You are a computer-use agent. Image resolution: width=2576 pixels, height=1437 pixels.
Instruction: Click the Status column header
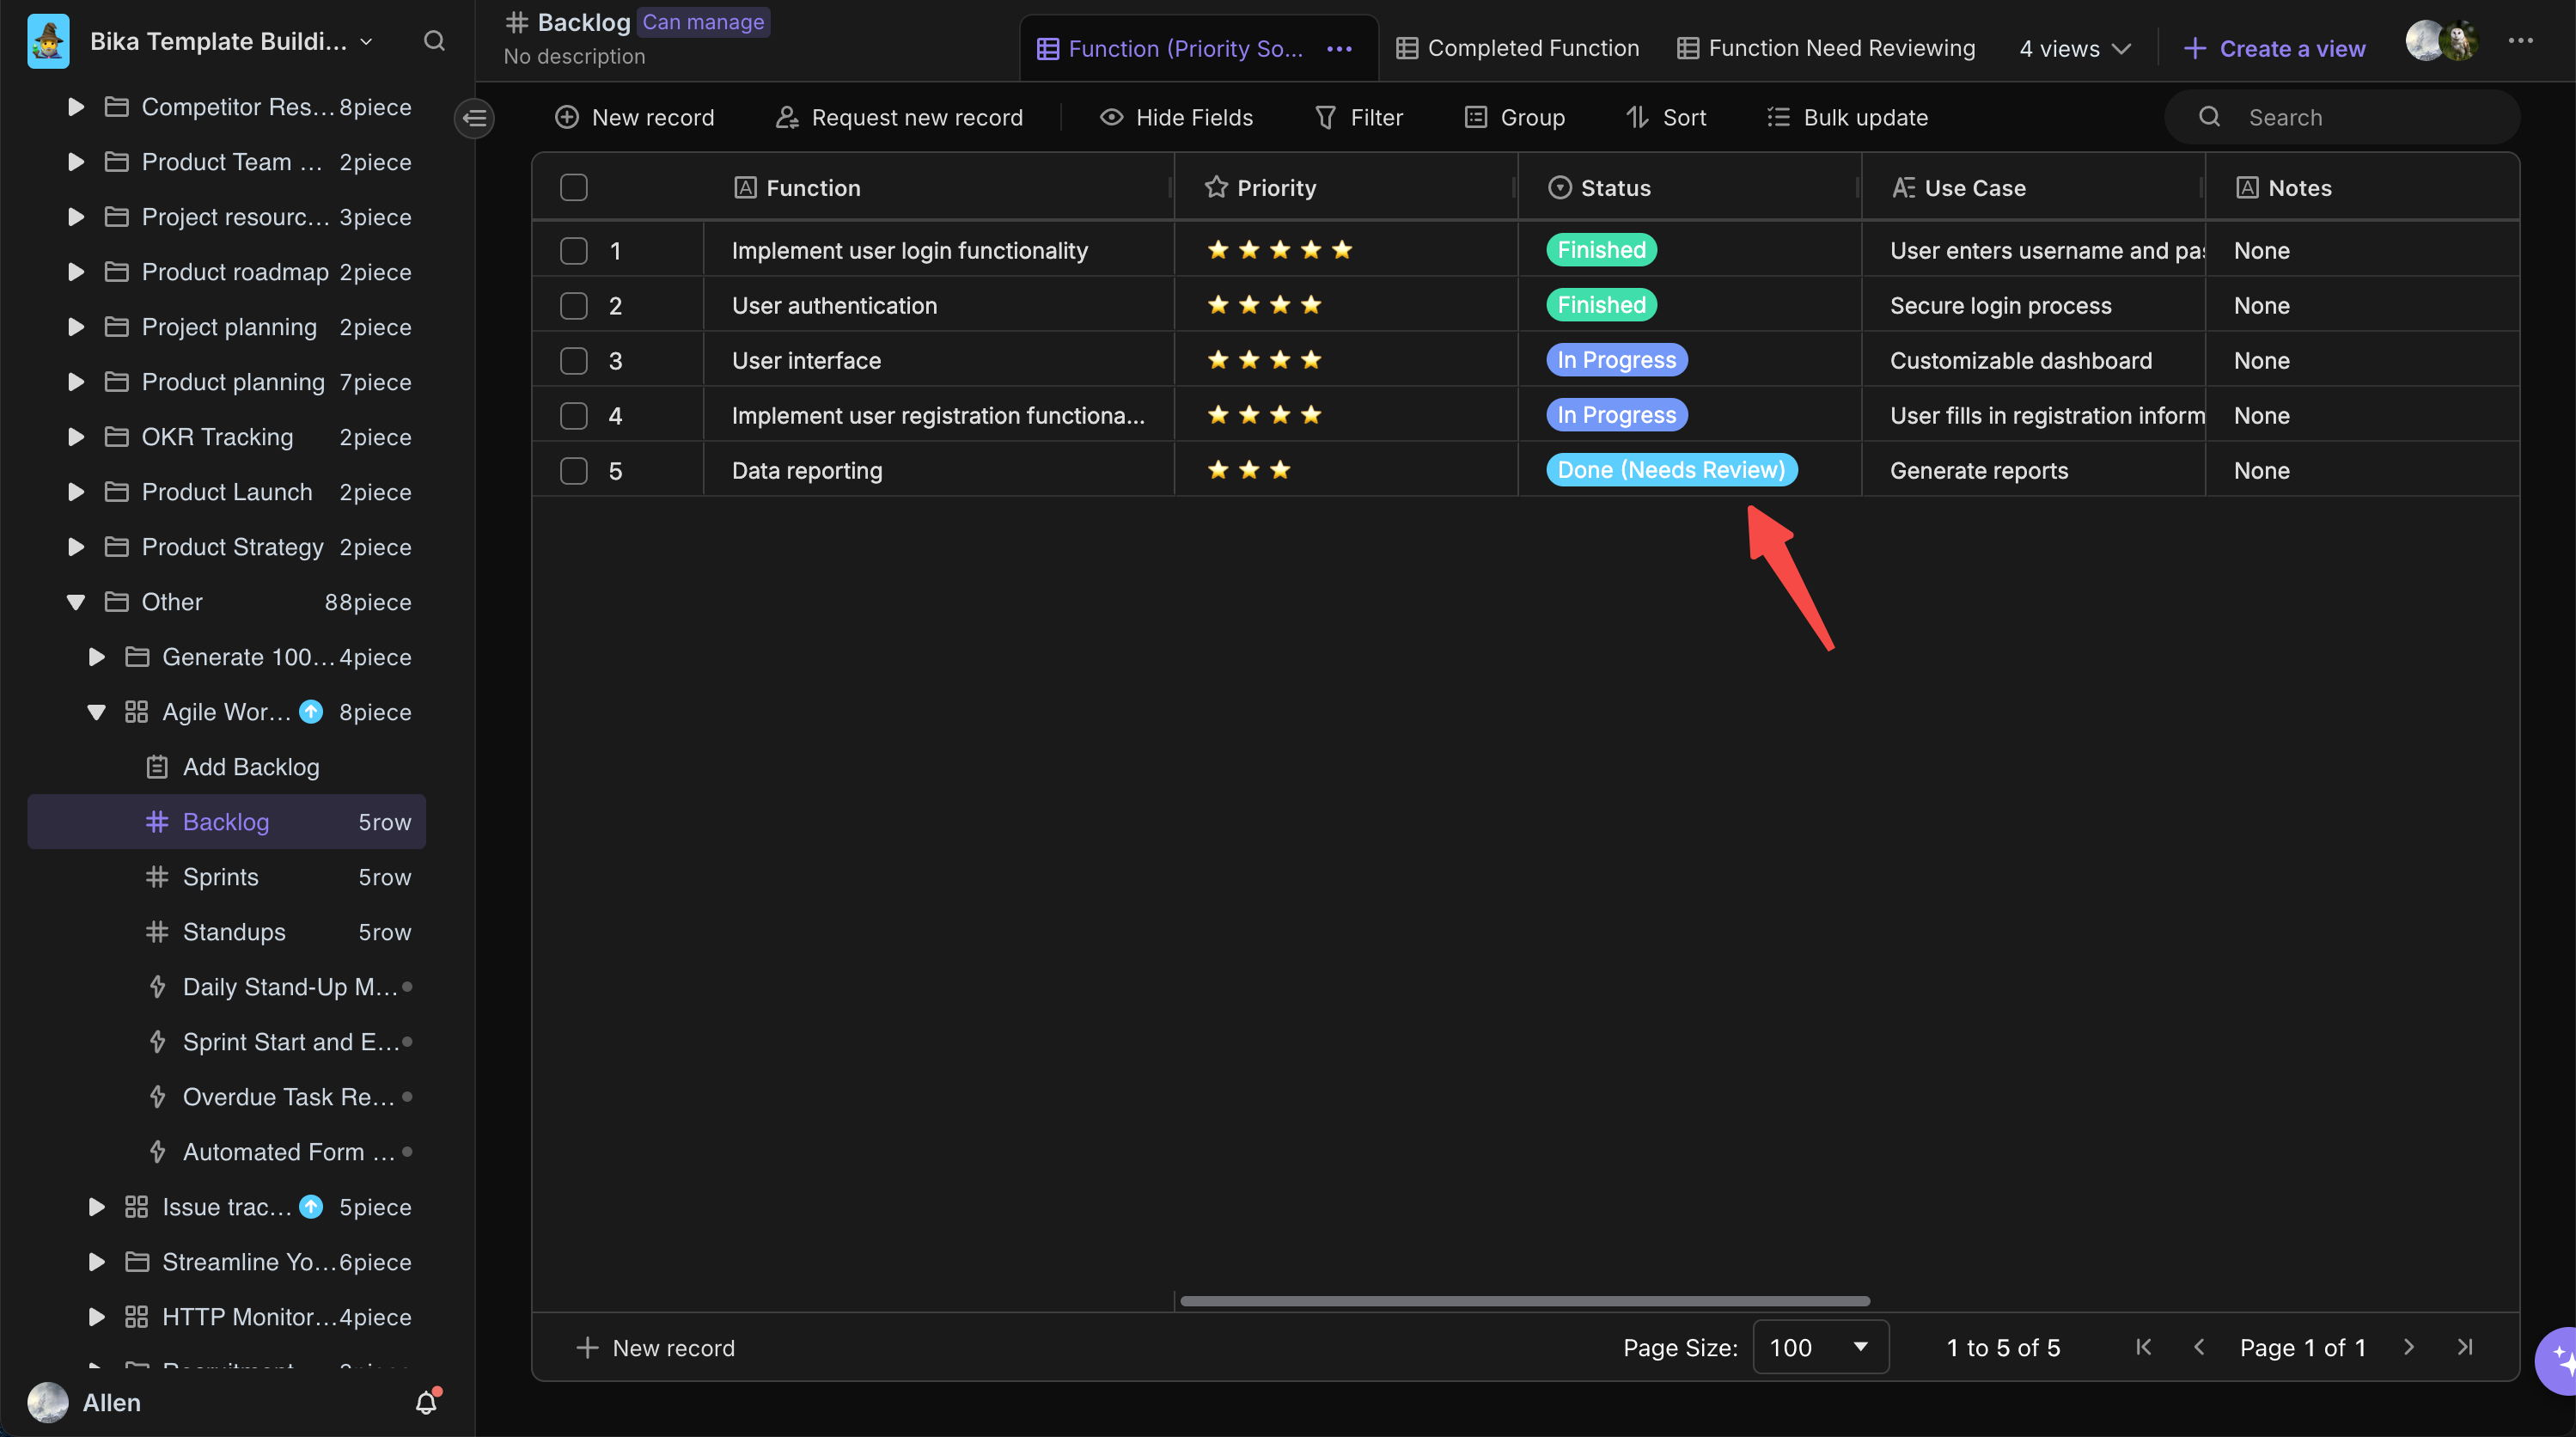[1689, 187]
